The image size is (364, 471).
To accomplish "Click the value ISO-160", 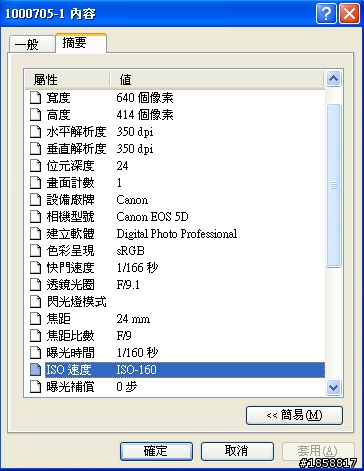I will click(136, 370).
